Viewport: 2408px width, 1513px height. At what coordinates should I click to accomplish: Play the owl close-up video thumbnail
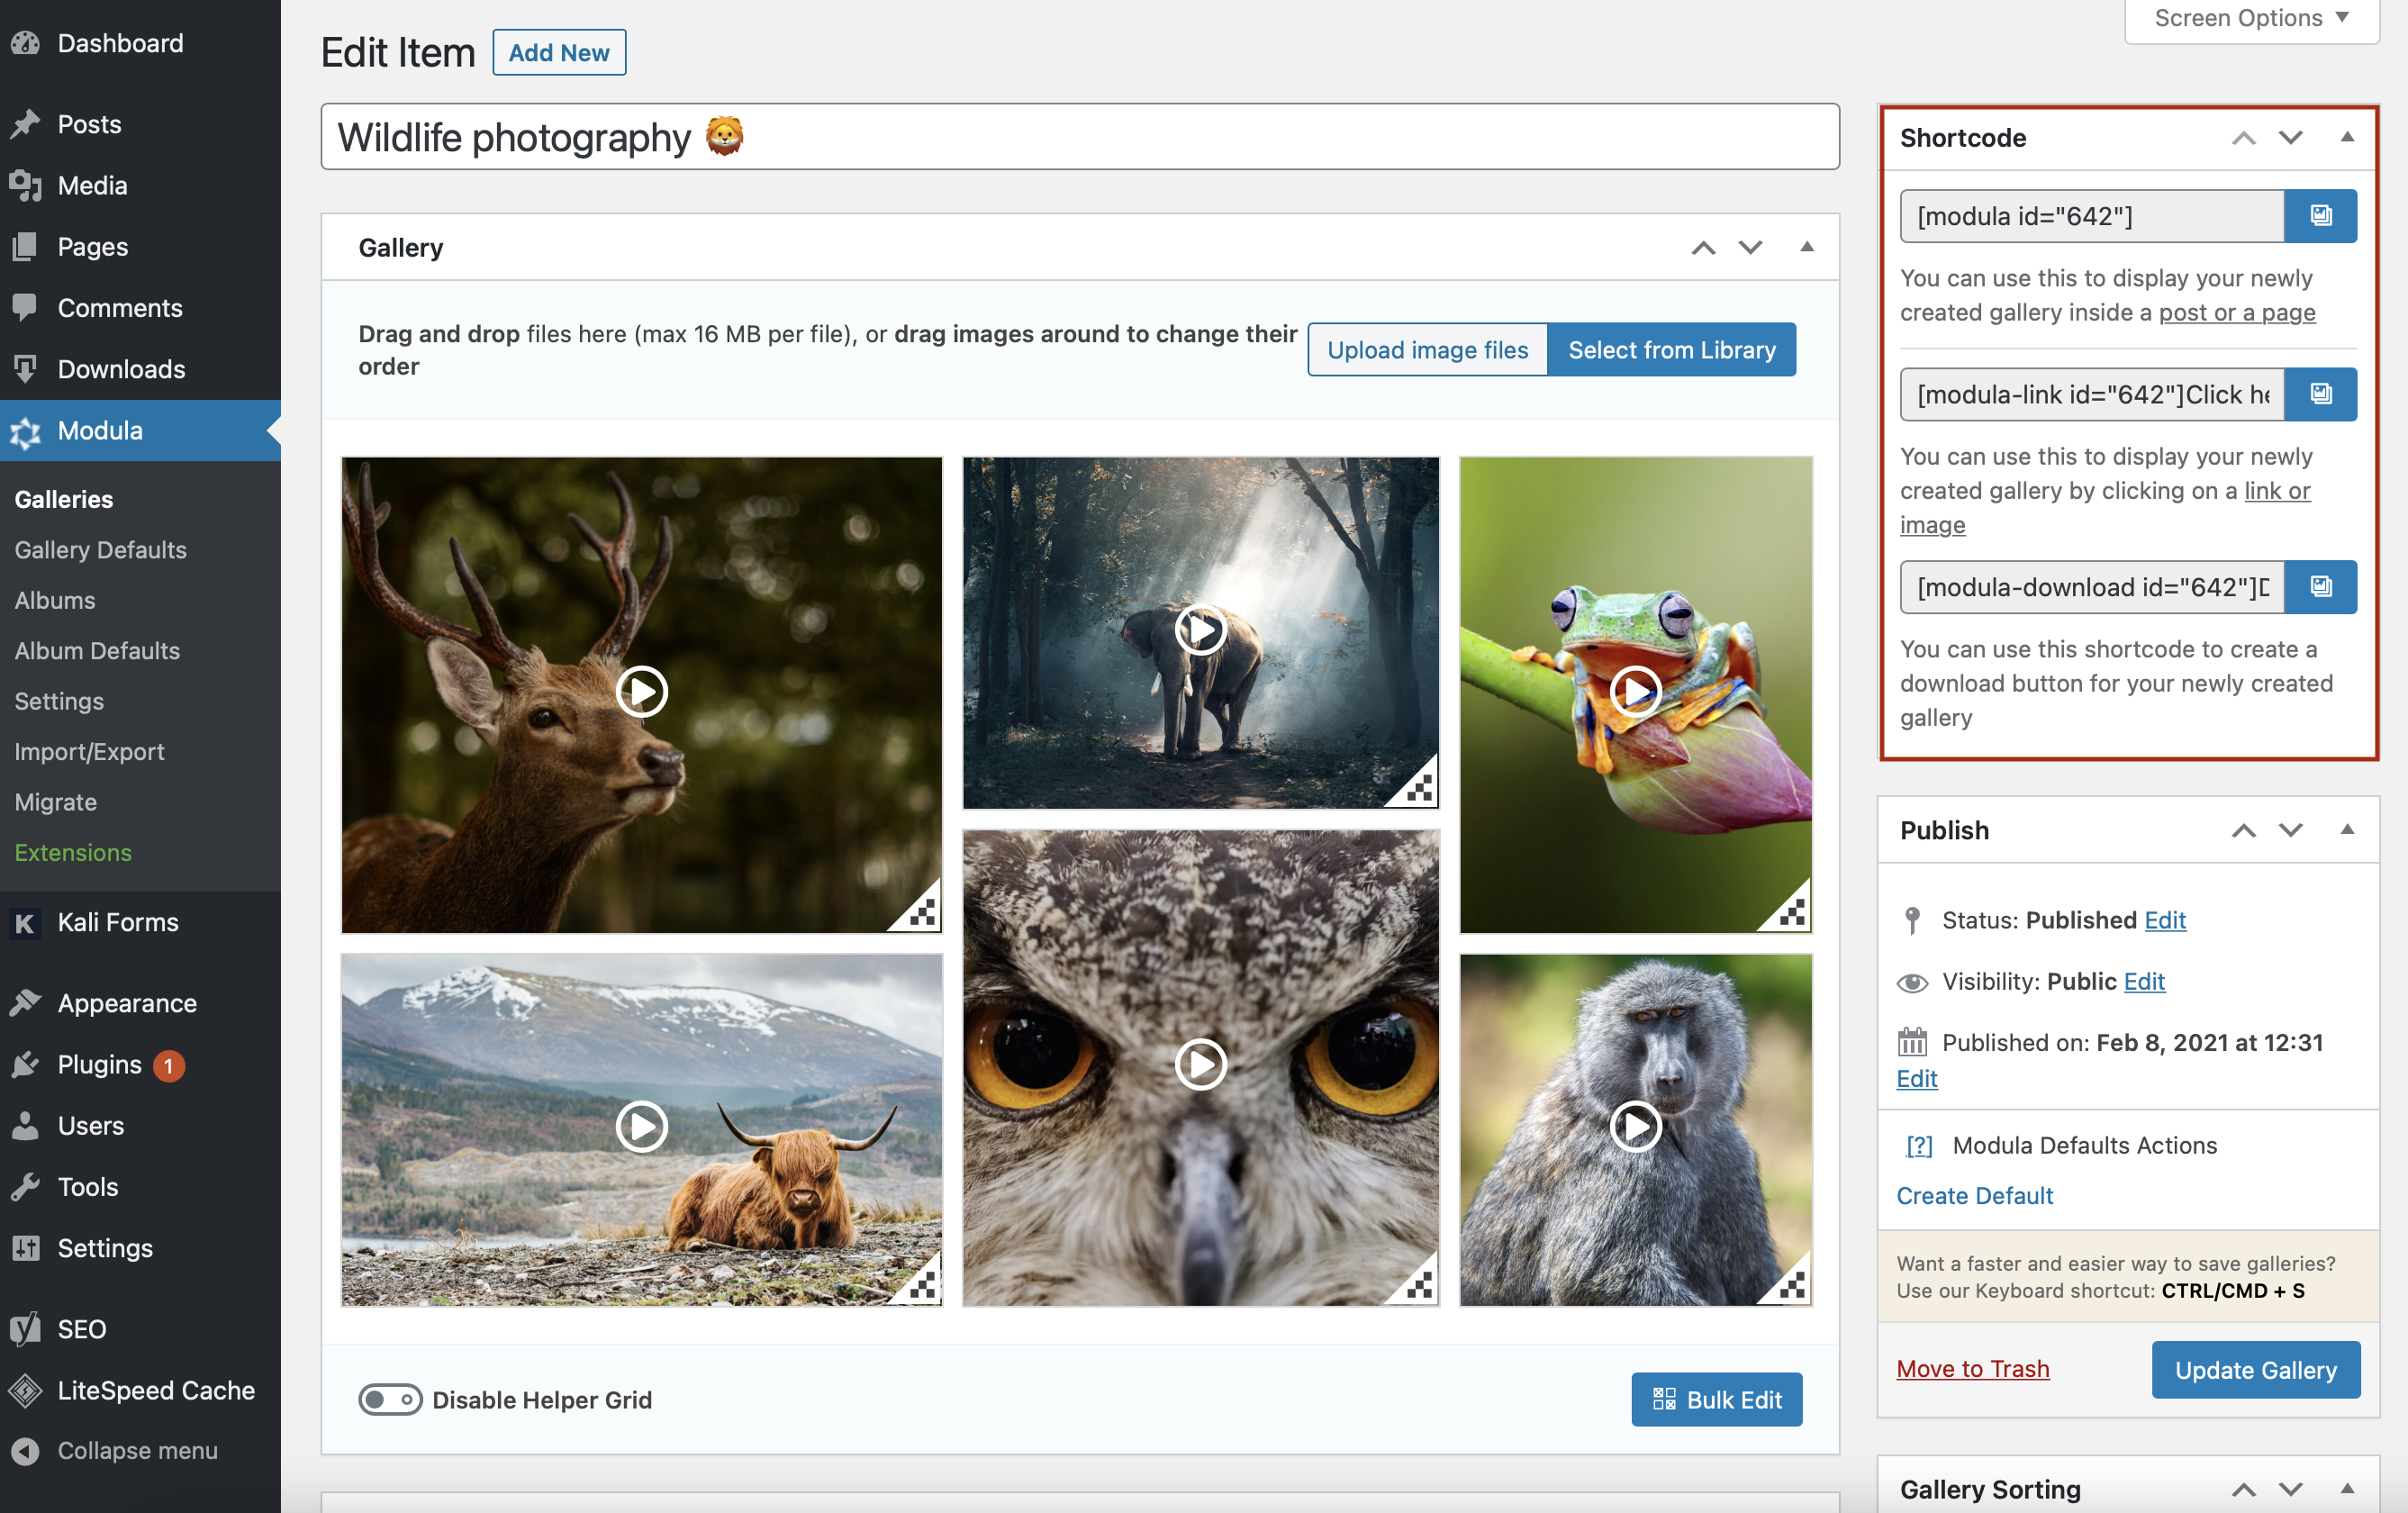tap(1200, 1064)
